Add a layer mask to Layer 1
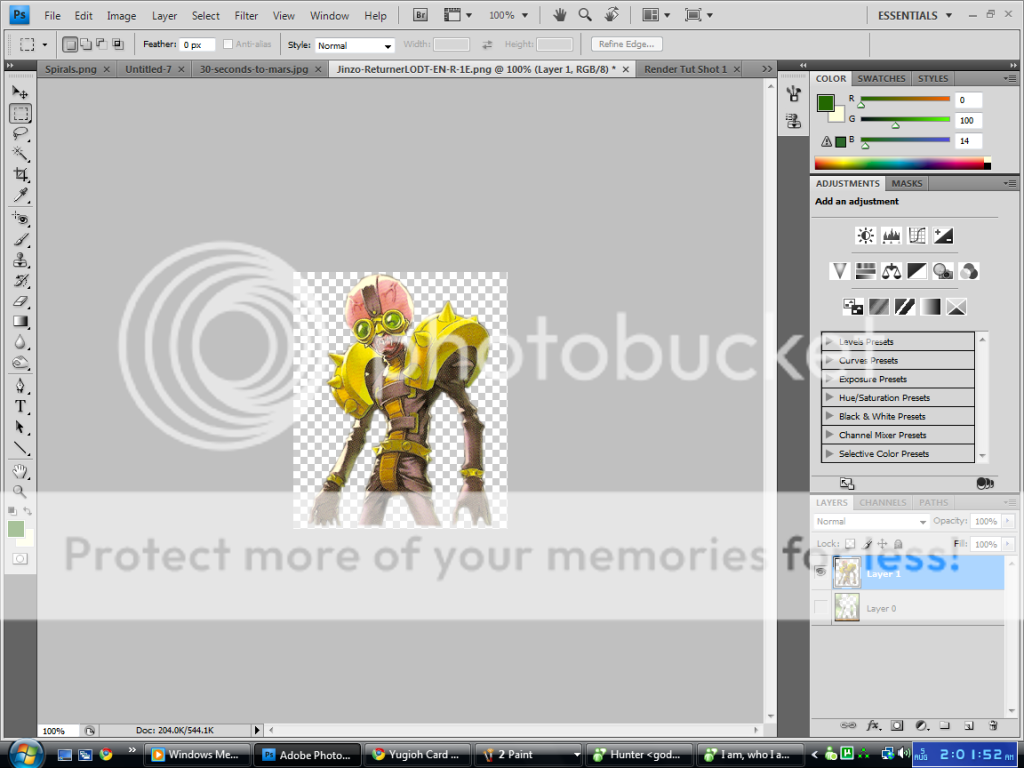This screenshot has height=768, width=1024. click(896, 727)
